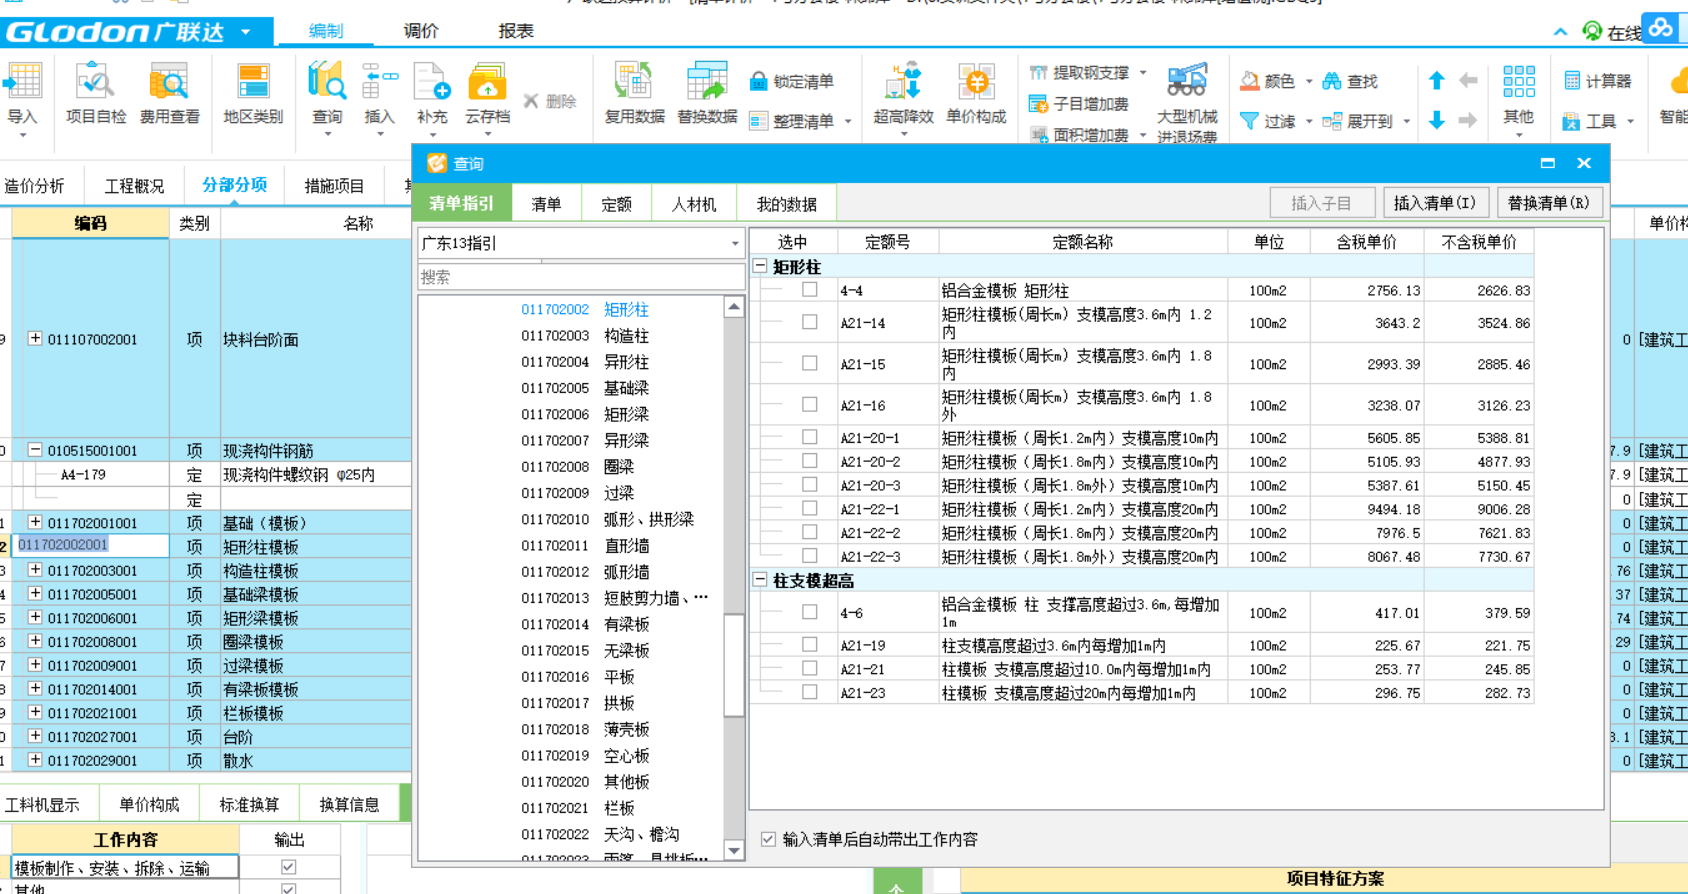Click the 在线 online service icon
This screenshot has width=1688, height=894.
[x=1592, y=32]
